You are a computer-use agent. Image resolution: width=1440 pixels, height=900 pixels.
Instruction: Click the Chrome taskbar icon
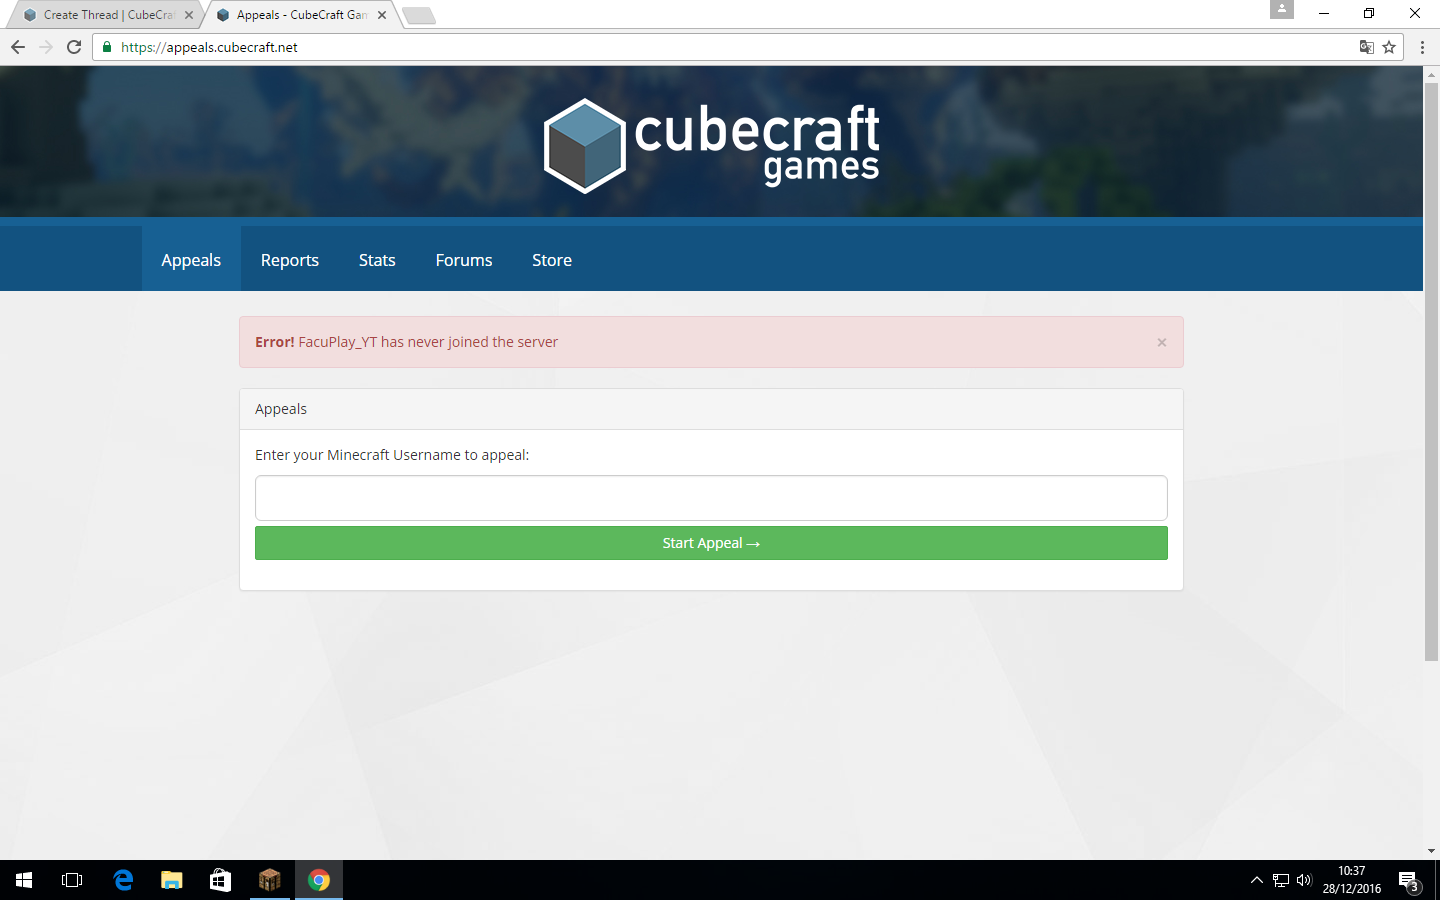pyautogui.click(x=319, y=880)
